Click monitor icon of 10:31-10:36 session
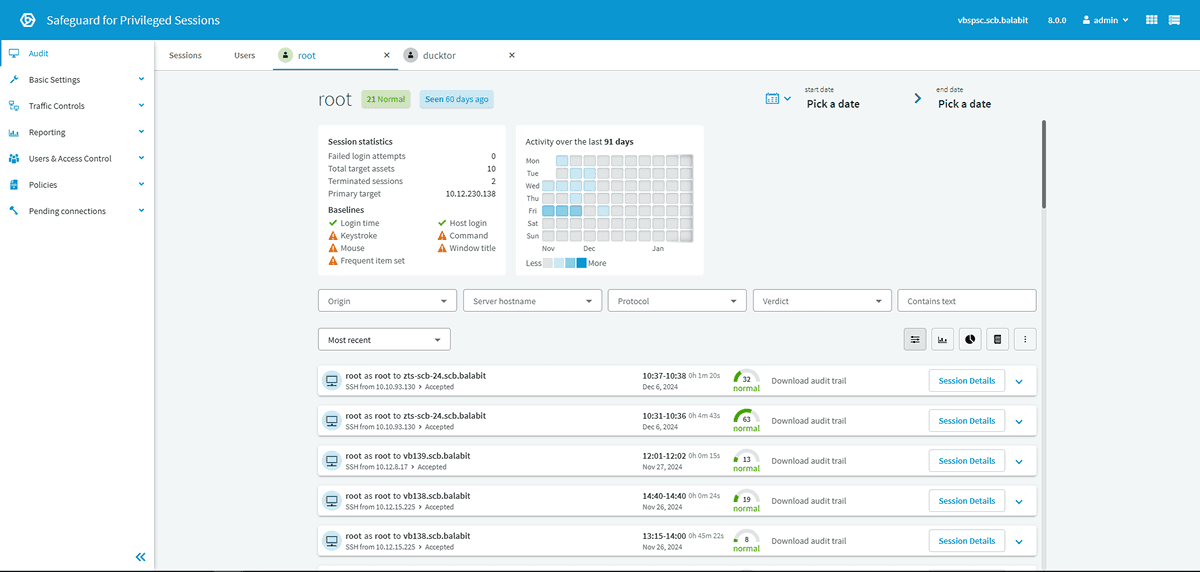This screenshot has height=572, width=1200. click(331, 420)
